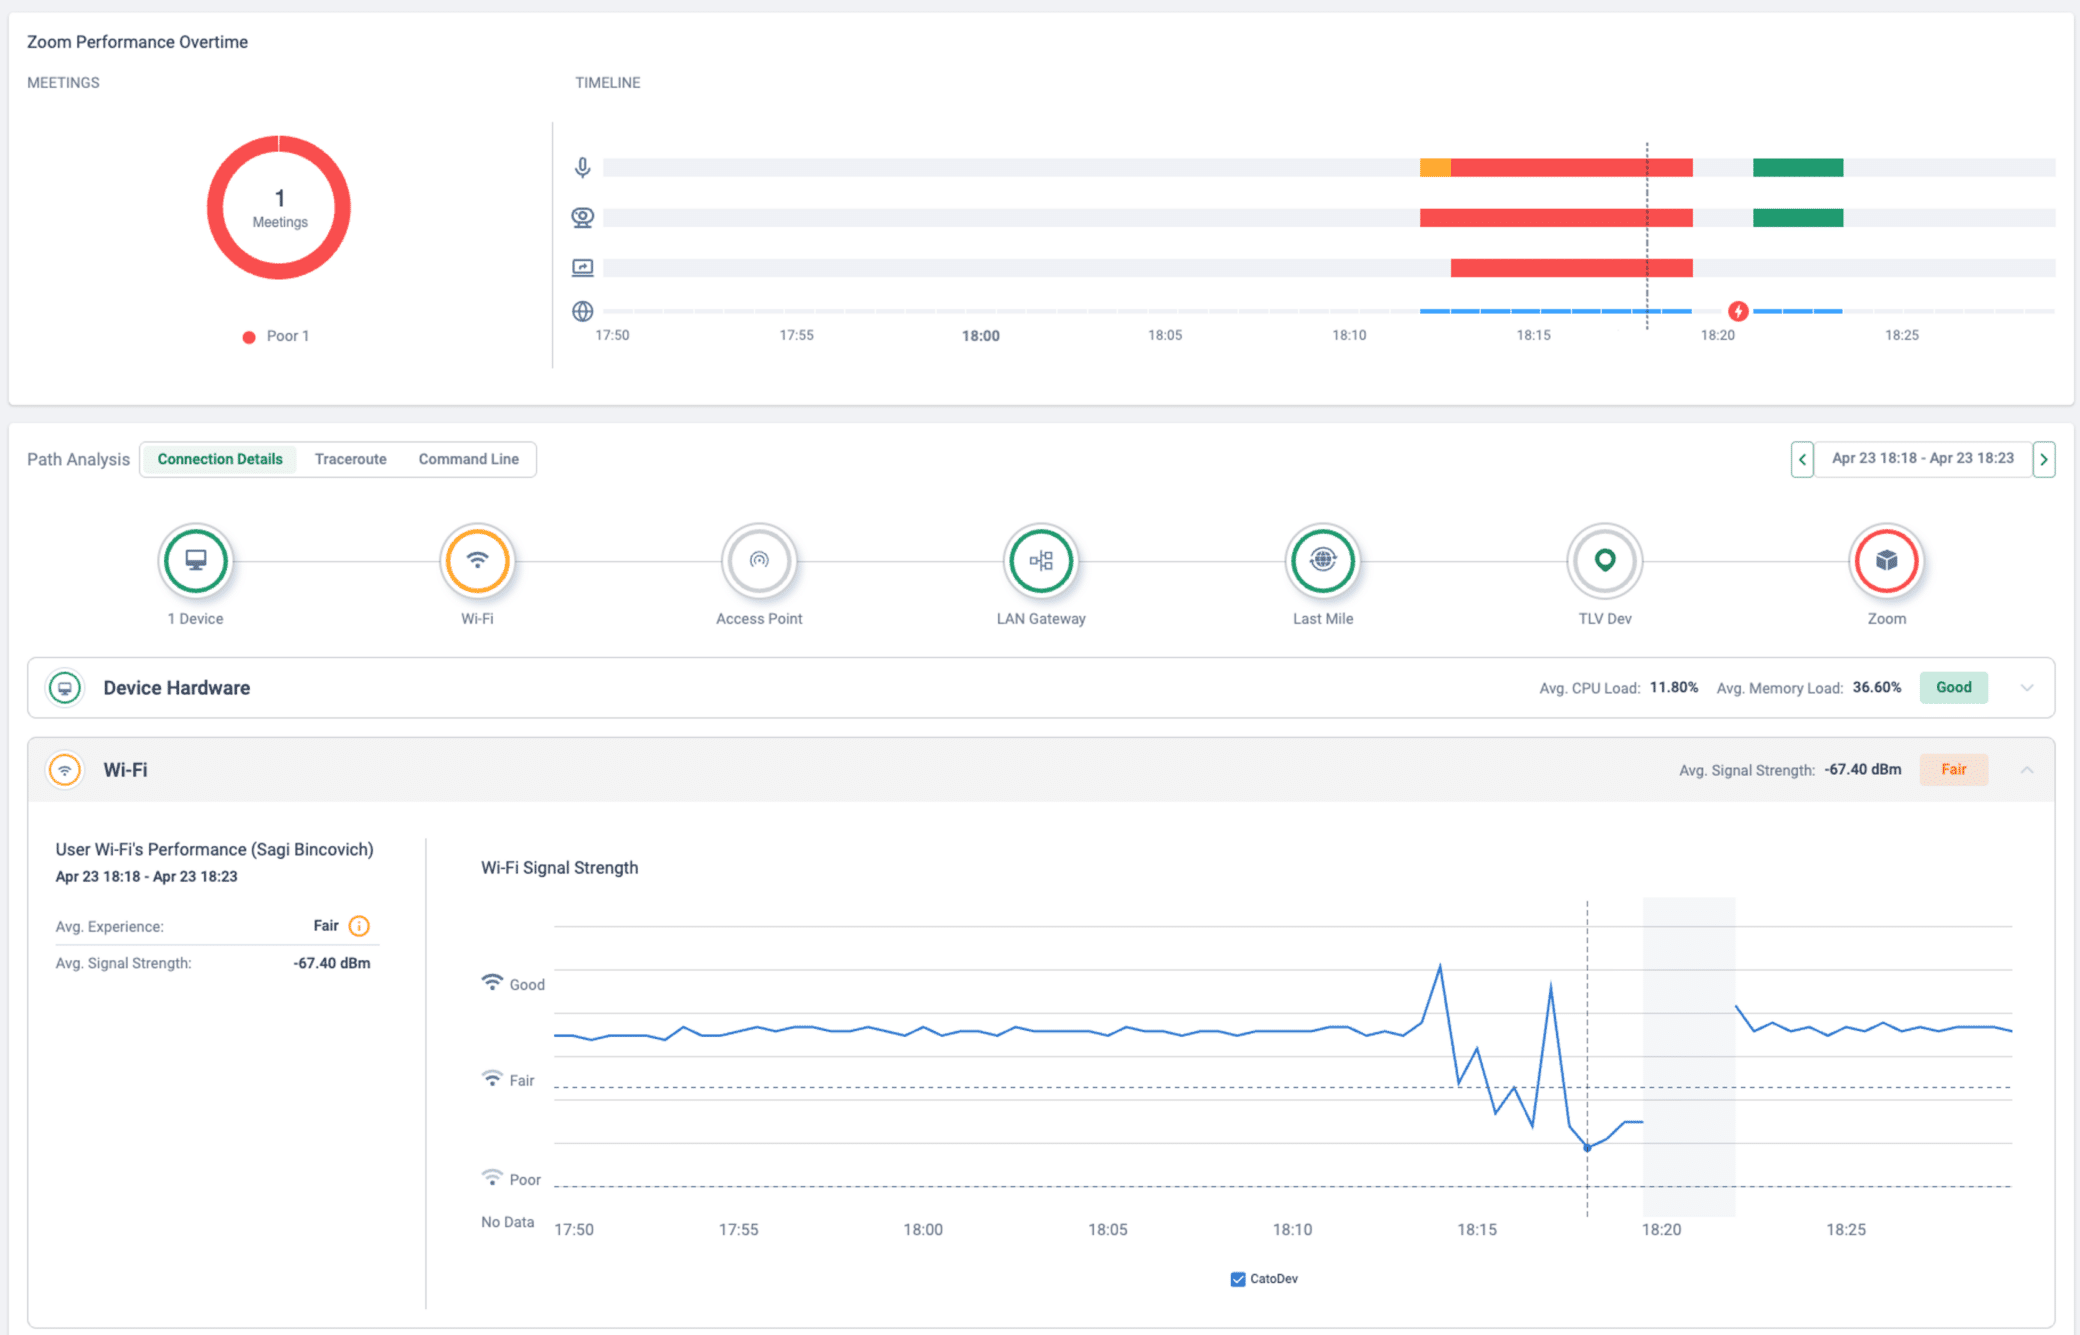This screenshot has width=2080, height=1335.
Task: Click the -67.40 dBm header value
Action: tap(1862, 769)
